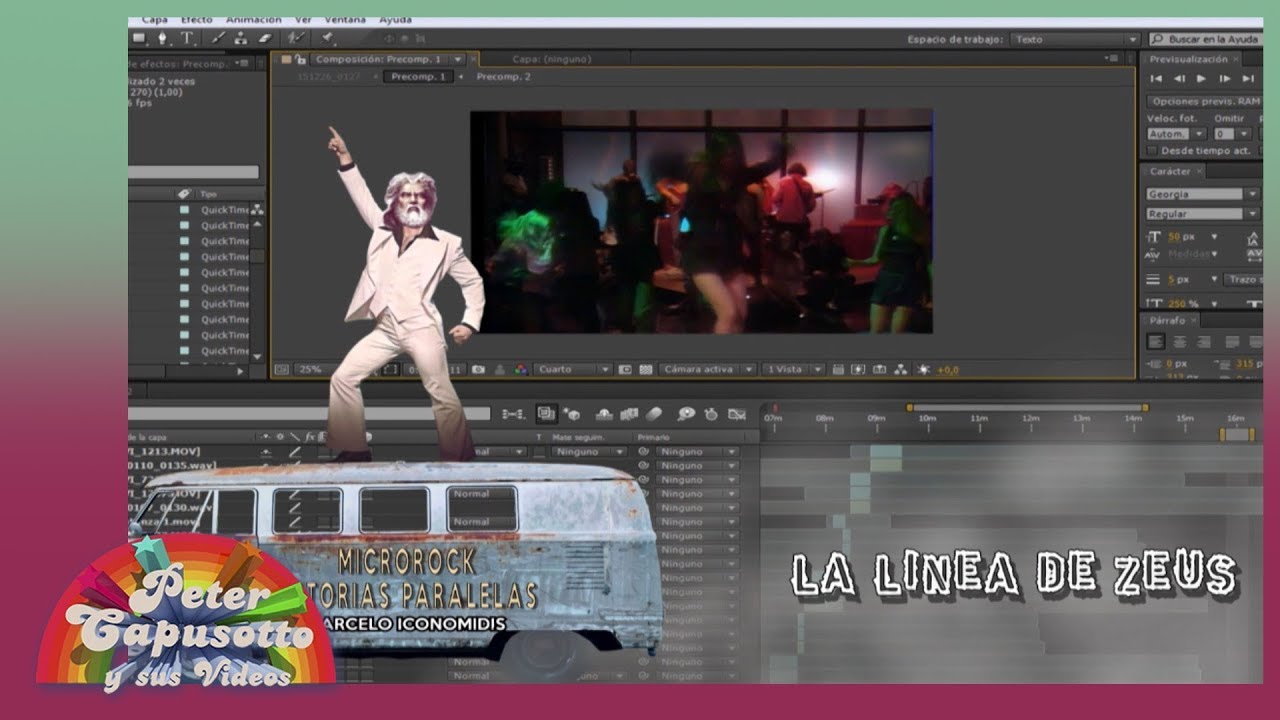Click the Buscar en la Ayuda search field
The height and width of the screenshot is (720, 1280).
1206,39
